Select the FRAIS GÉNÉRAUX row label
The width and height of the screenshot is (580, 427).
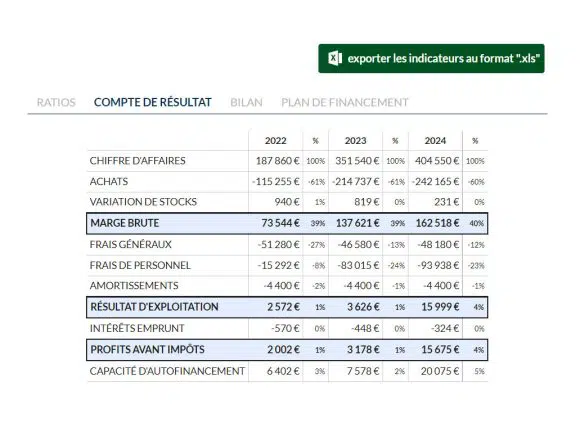(x=131, y=245)
